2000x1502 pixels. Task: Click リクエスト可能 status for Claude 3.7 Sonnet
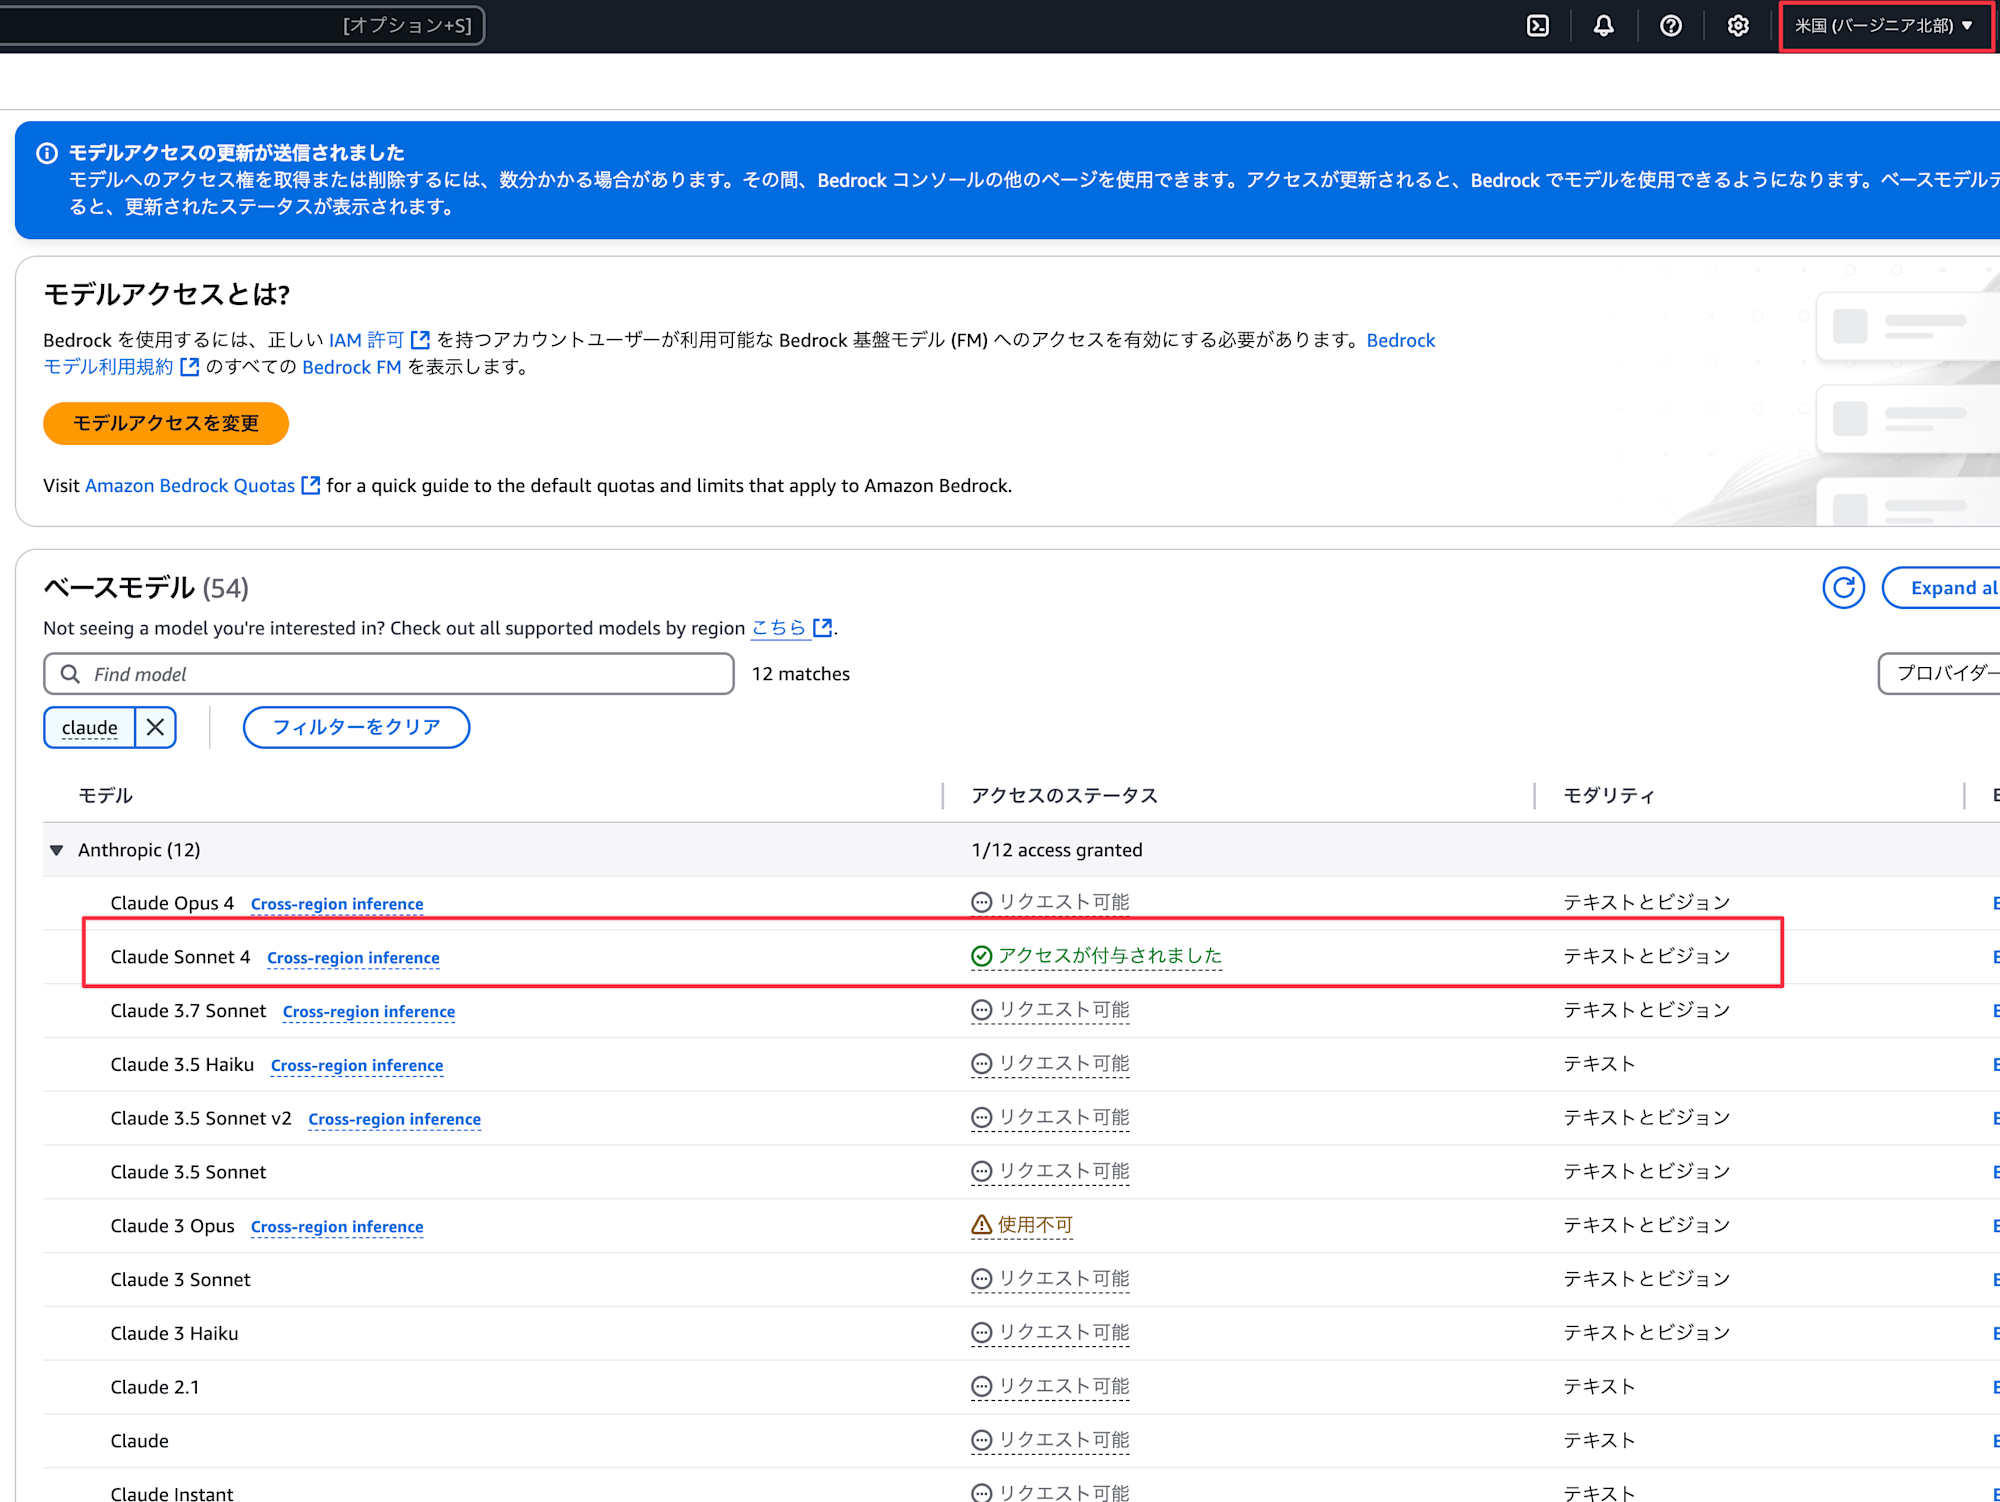(x=1050, y=1010)
